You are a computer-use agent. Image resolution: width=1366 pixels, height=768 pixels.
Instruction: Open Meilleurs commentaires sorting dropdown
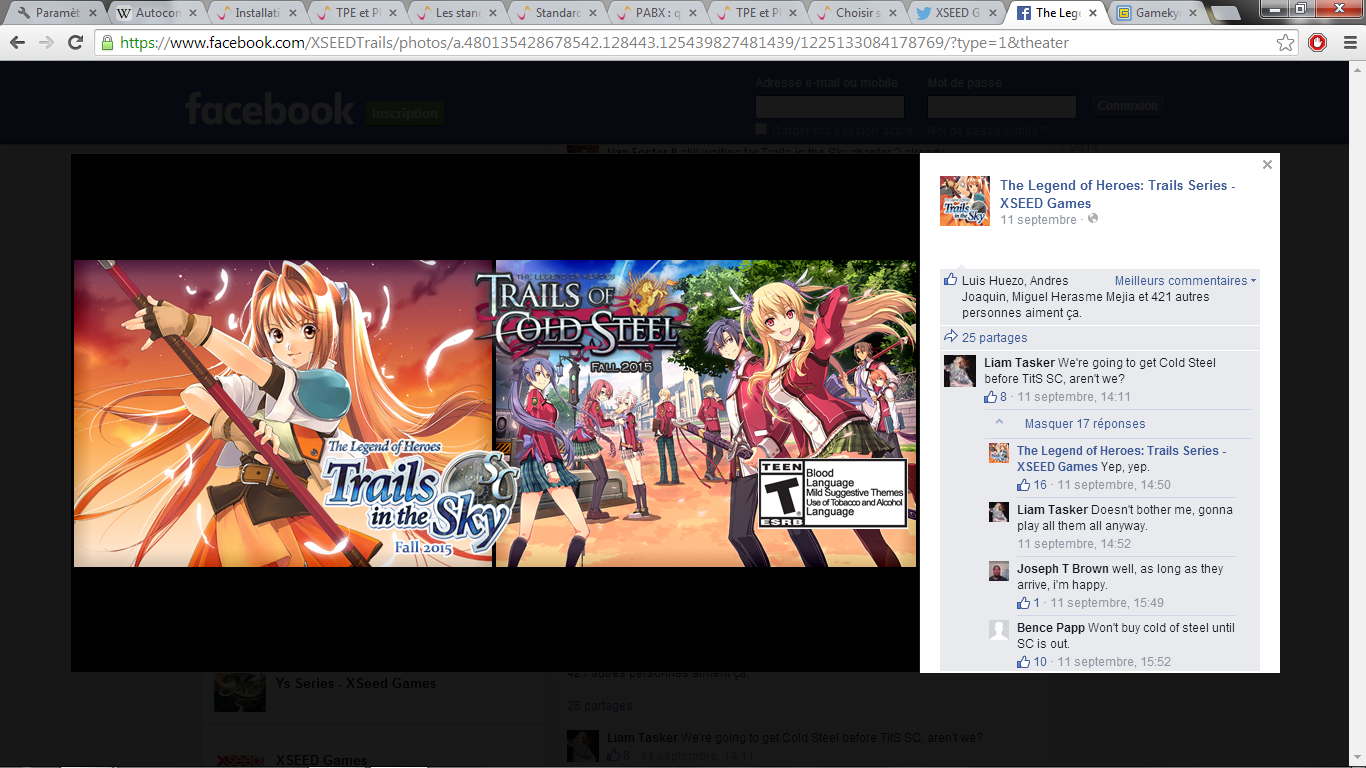[1185, 281]
